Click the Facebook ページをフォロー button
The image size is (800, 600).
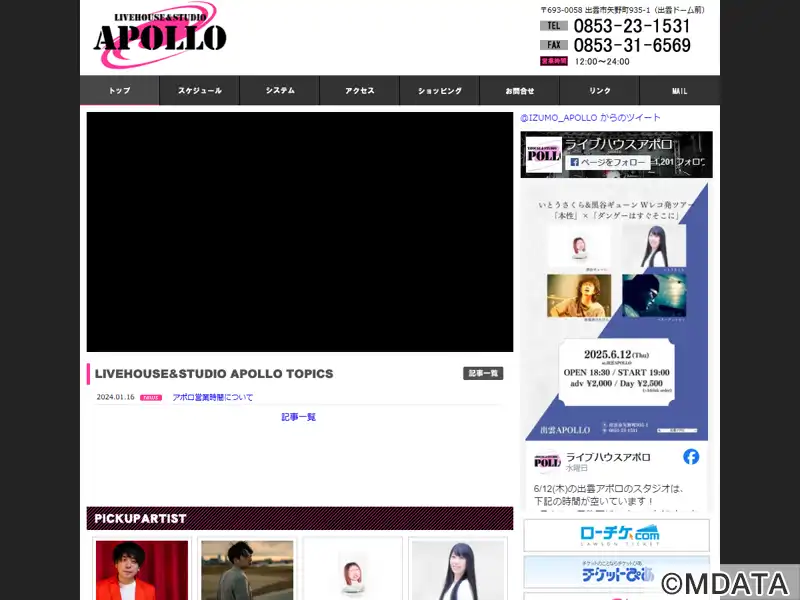(608, 162)
